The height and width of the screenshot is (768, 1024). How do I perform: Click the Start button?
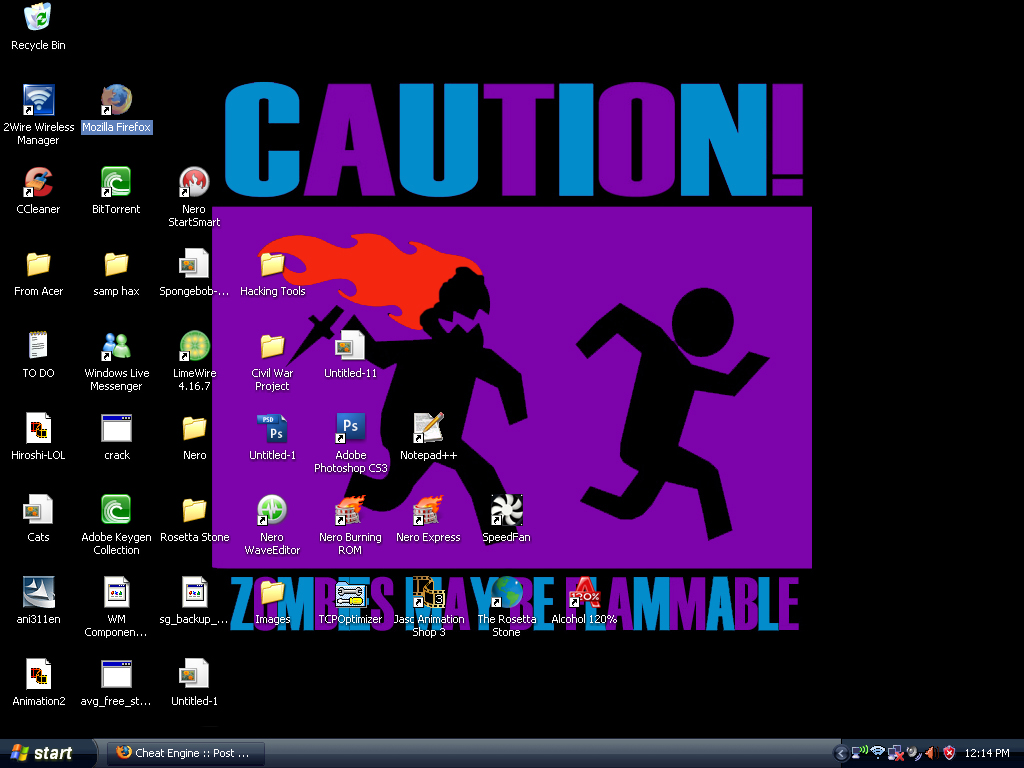point(42,753)
